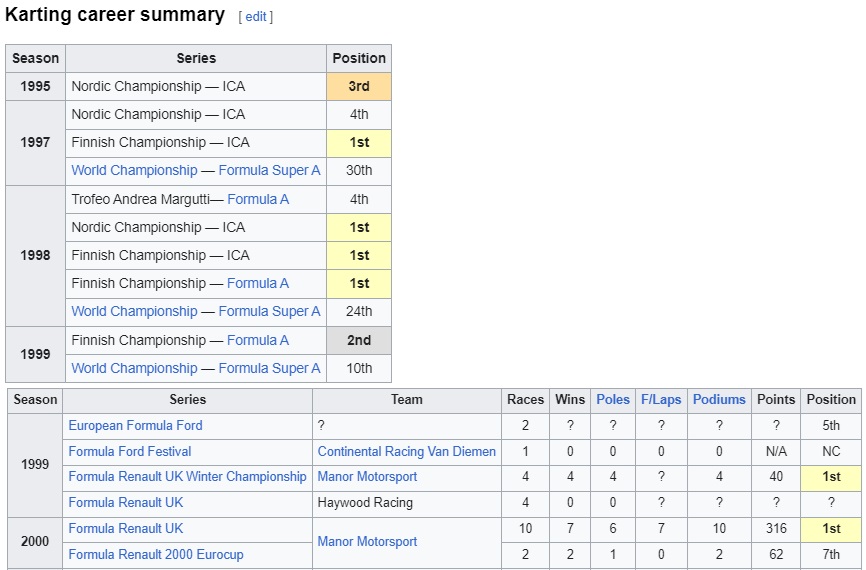Screen dimensions: 866x570
Task: Click the 1998 season cell
Action: (x=35, y=255)
